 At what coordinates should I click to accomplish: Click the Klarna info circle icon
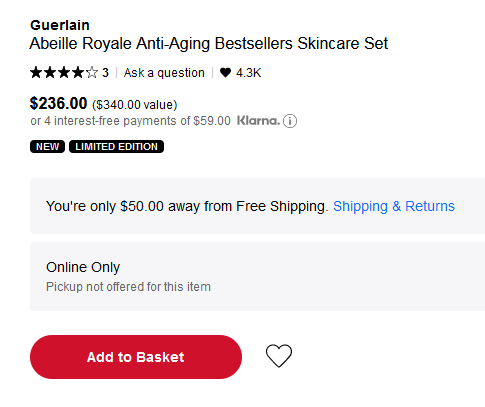click(x=290, y=121)
